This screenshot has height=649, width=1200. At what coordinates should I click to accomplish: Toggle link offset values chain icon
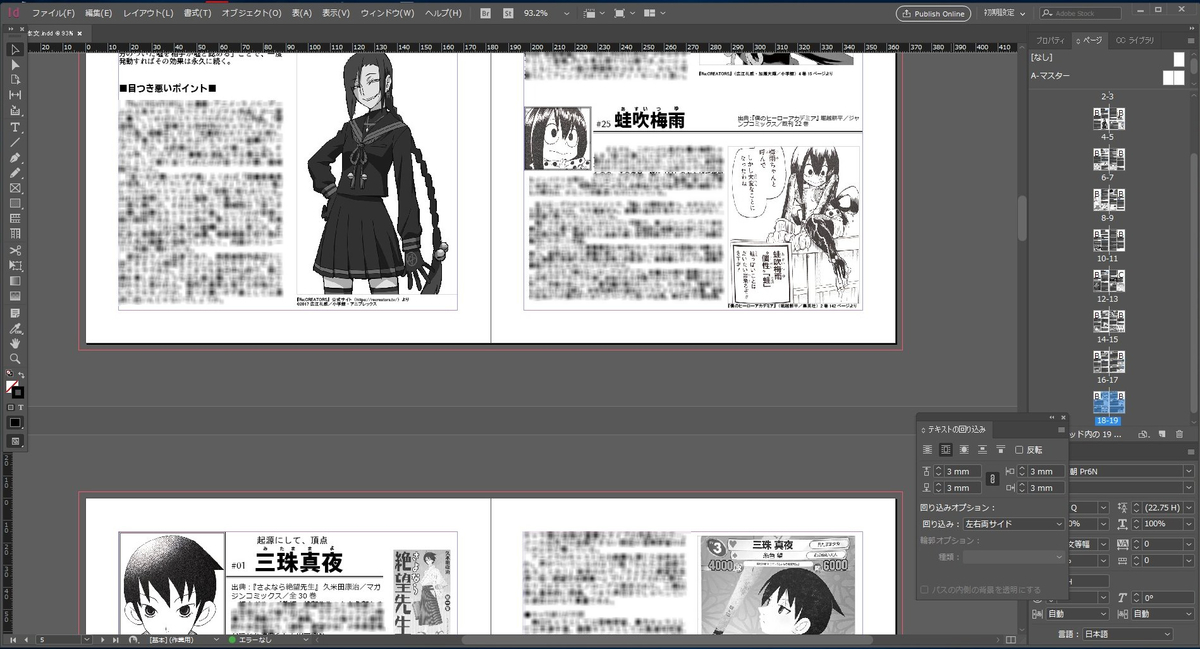pos(992,479)
